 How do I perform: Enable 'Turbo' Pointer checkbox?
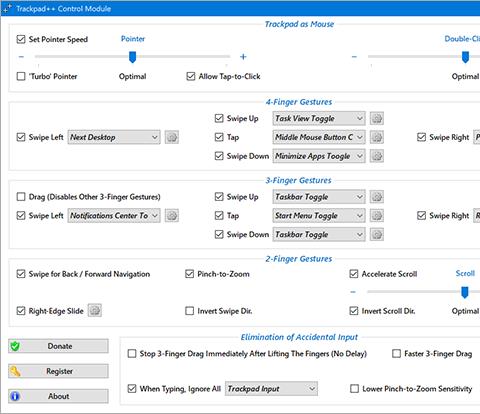[21, 76]
